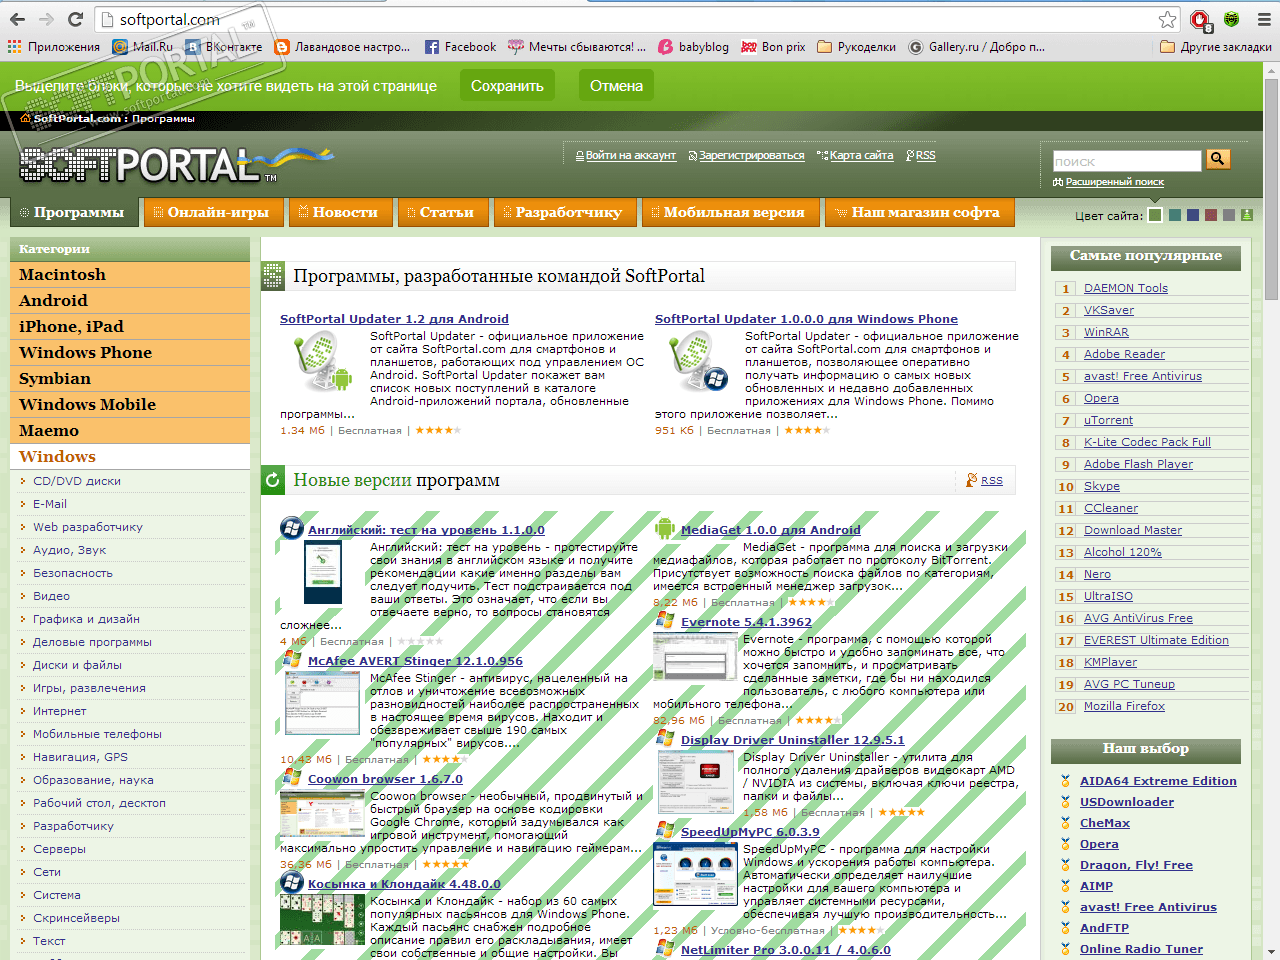Open the Macintosh category
1280x960 pixels.
click(x=130, y=275)
